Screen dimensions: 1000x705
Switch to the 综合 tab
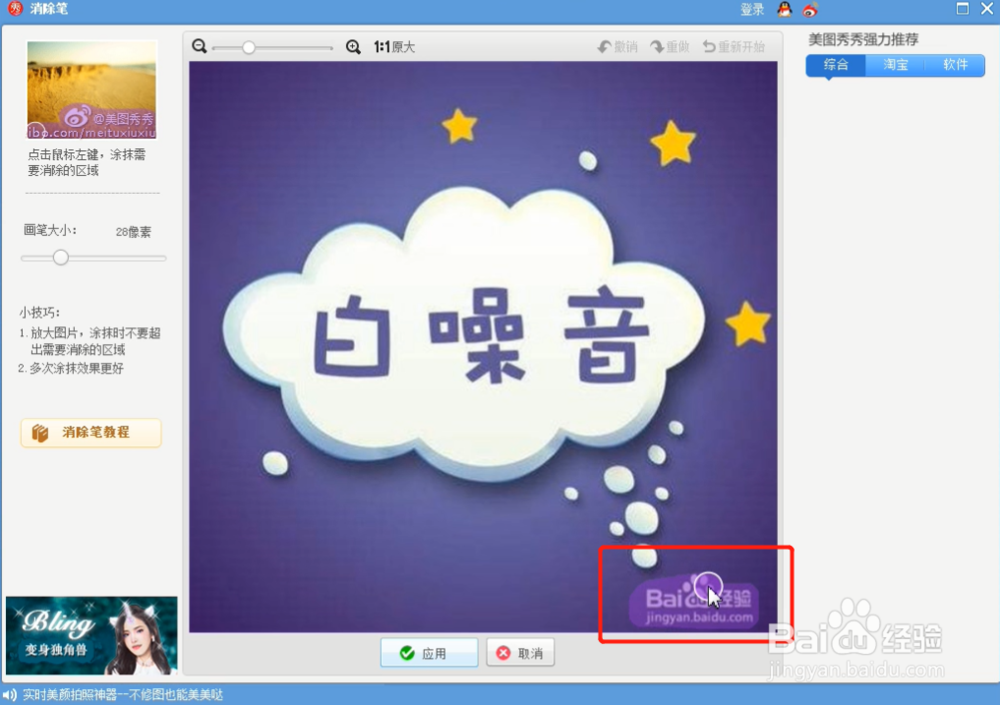(x=835, y=65)
